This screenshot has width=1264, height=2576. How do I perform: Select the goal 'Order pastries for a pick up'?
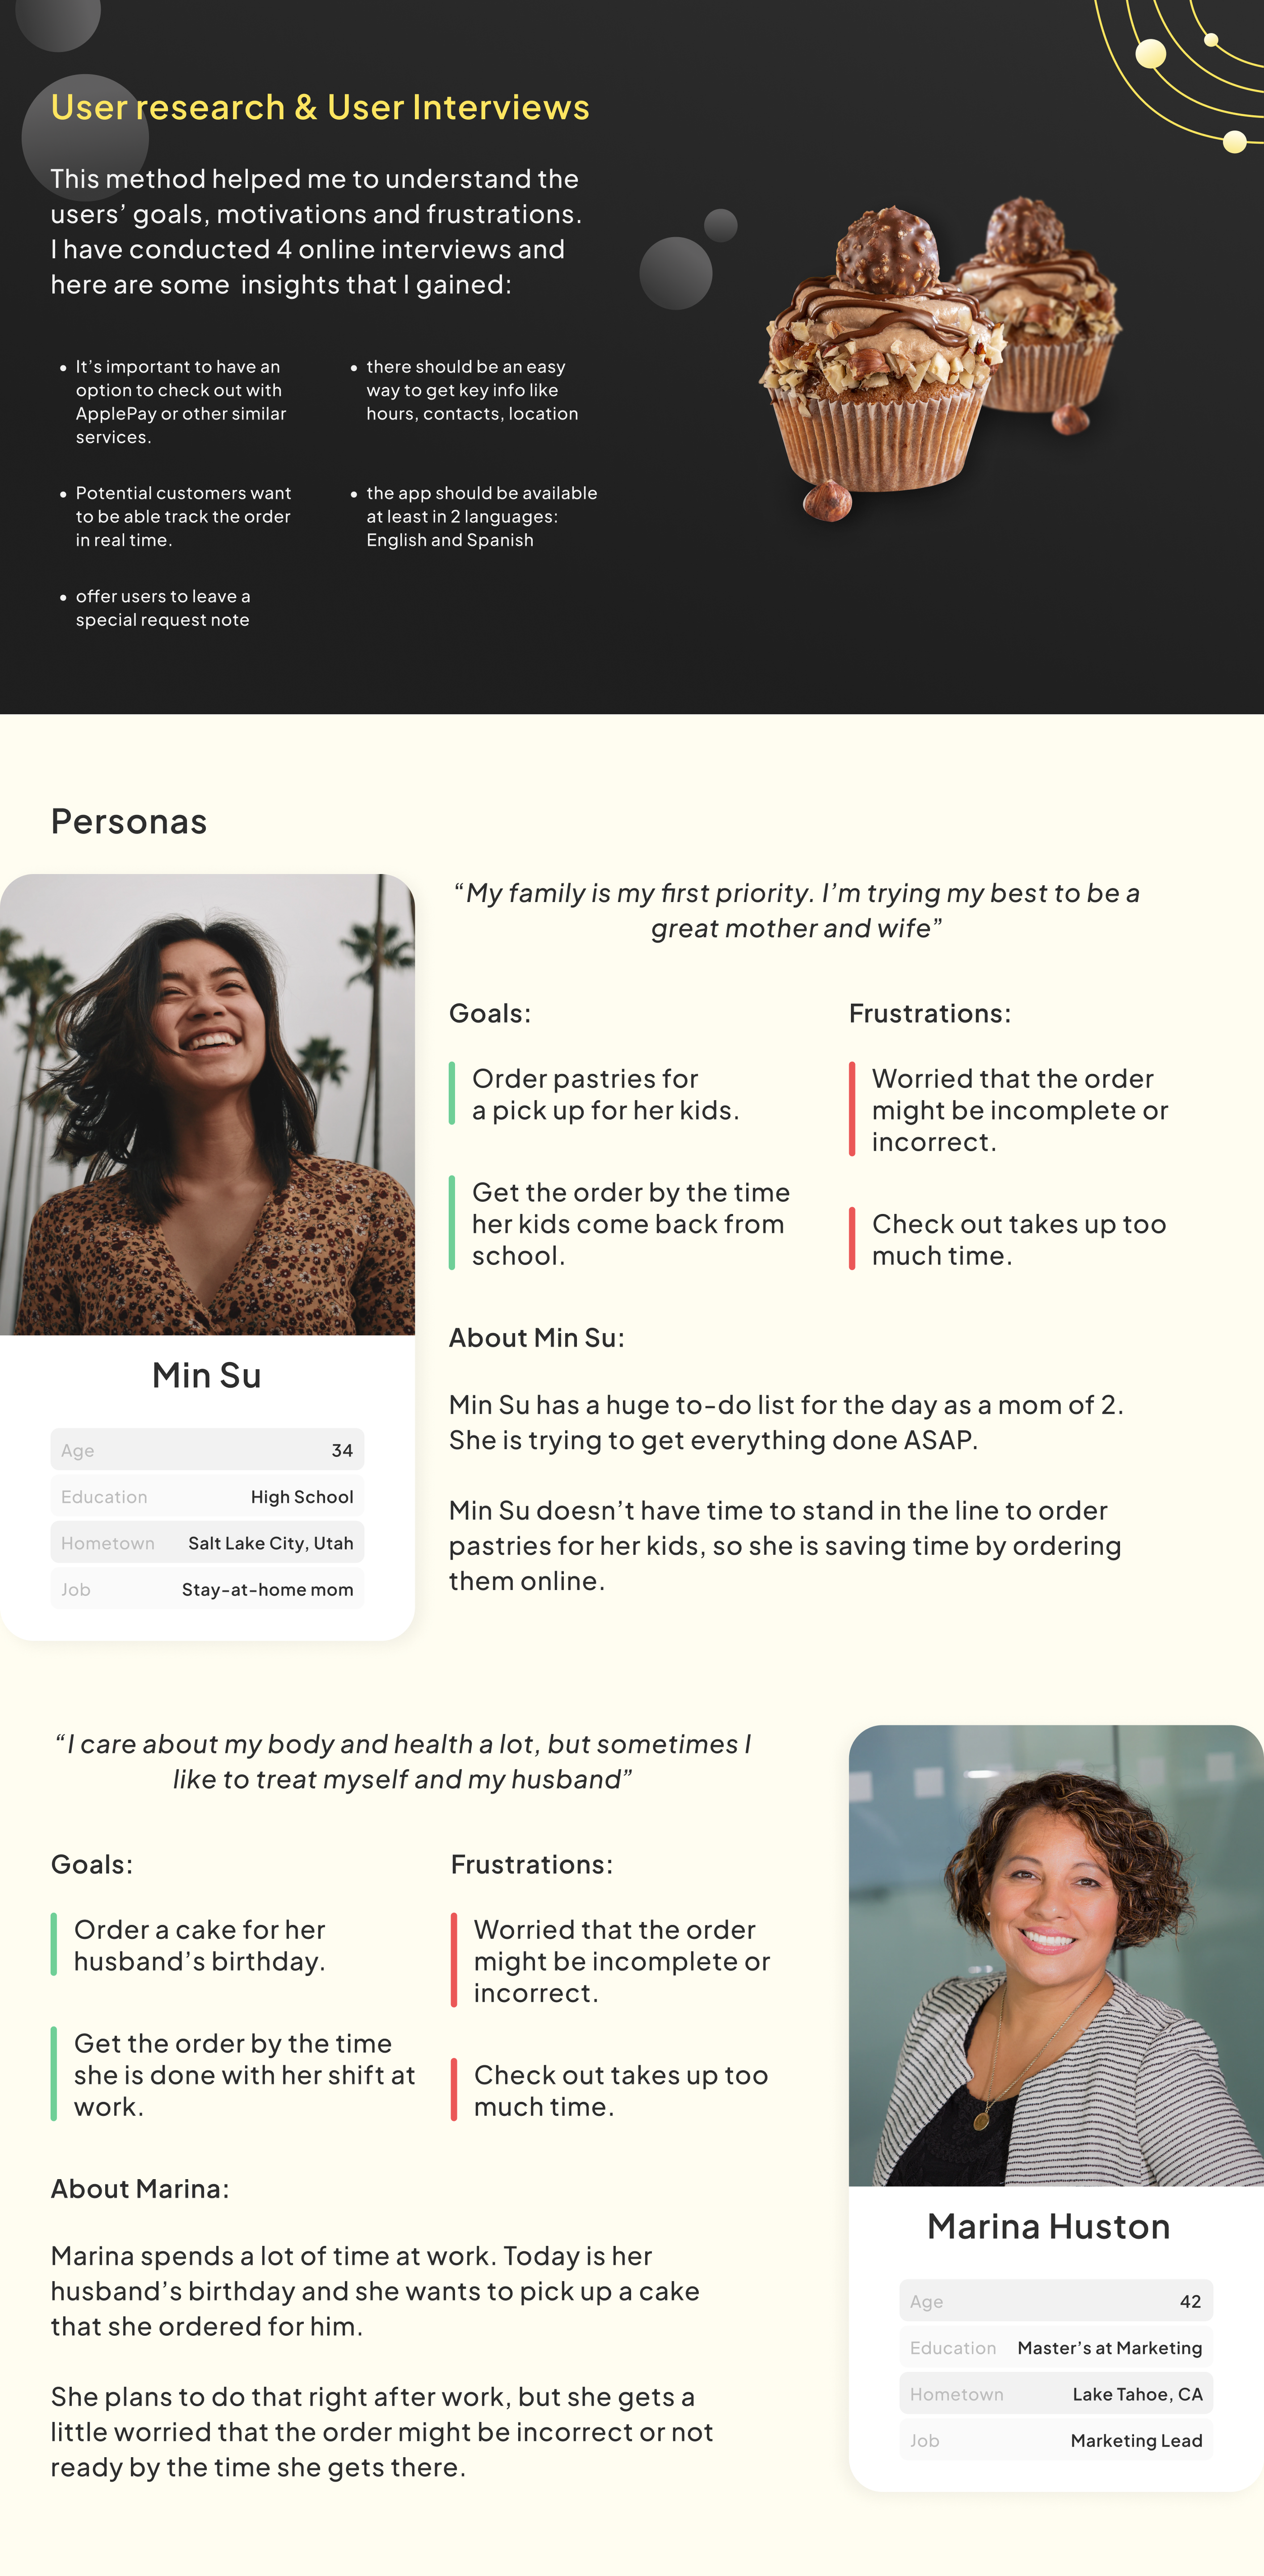tap(605, 1094)
